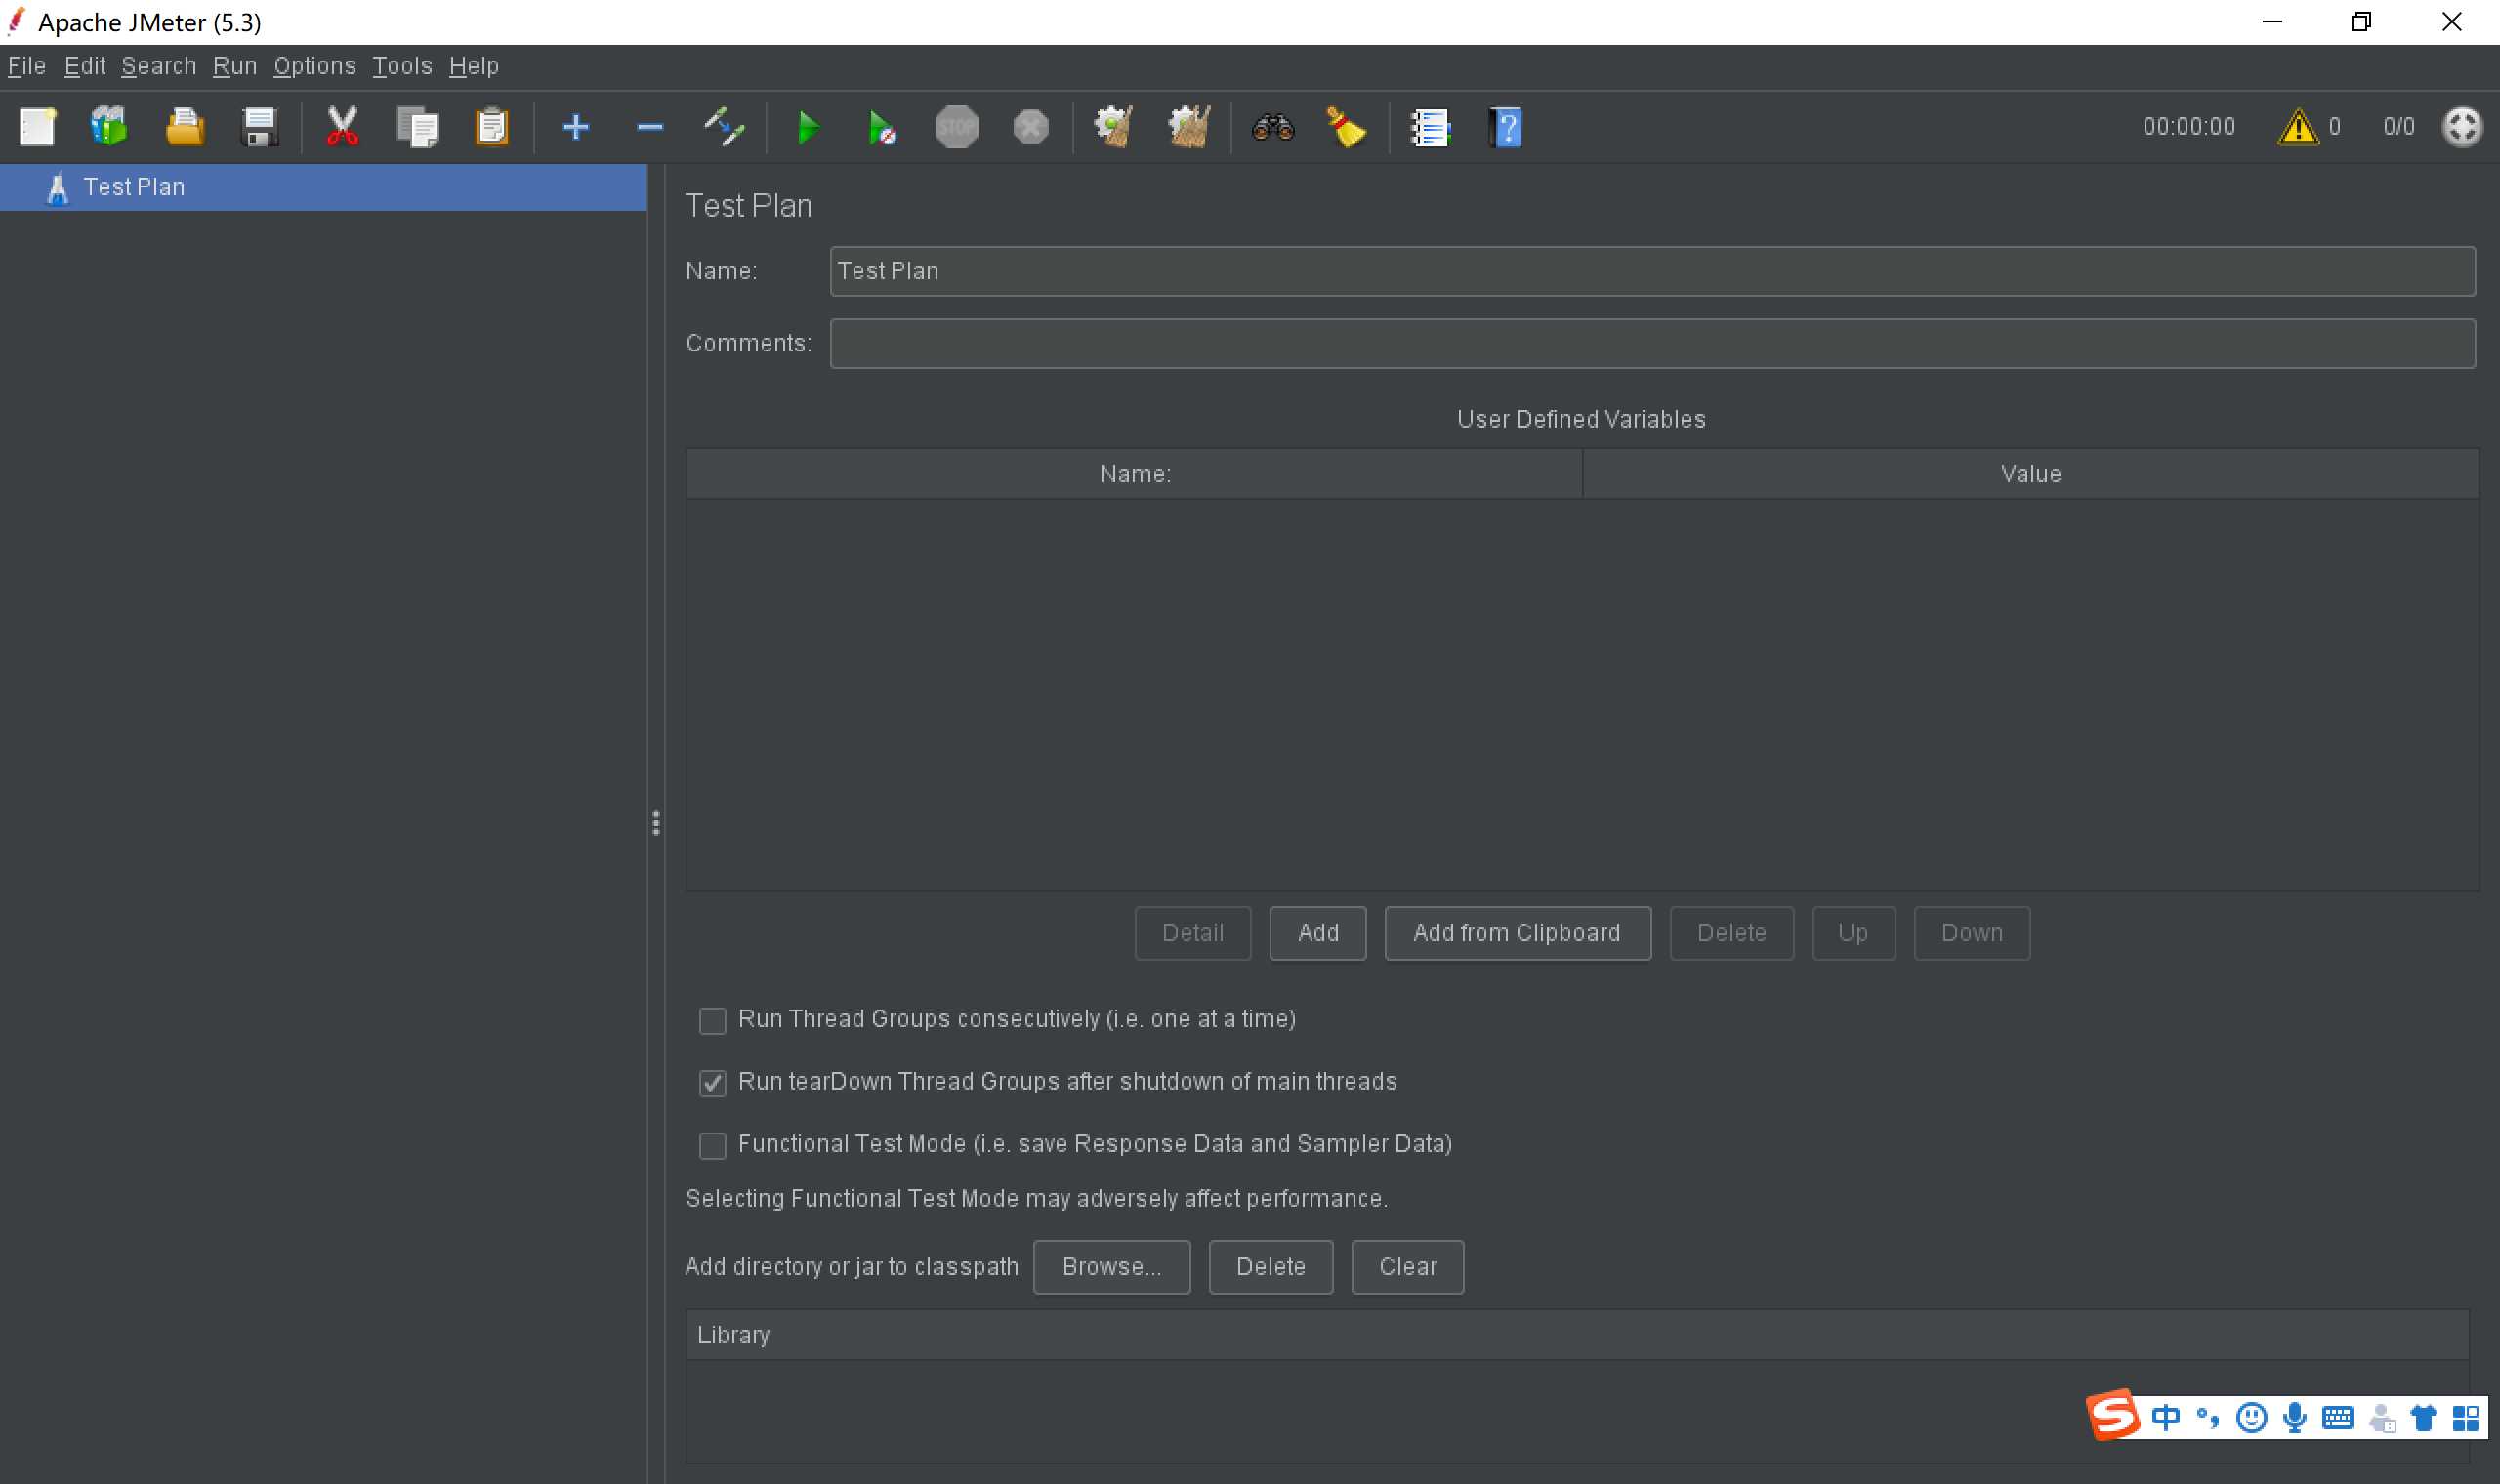Click the Browse... classpath button
2500x1484 pixels.
pyautogui.click(x=1111, y=1267)
